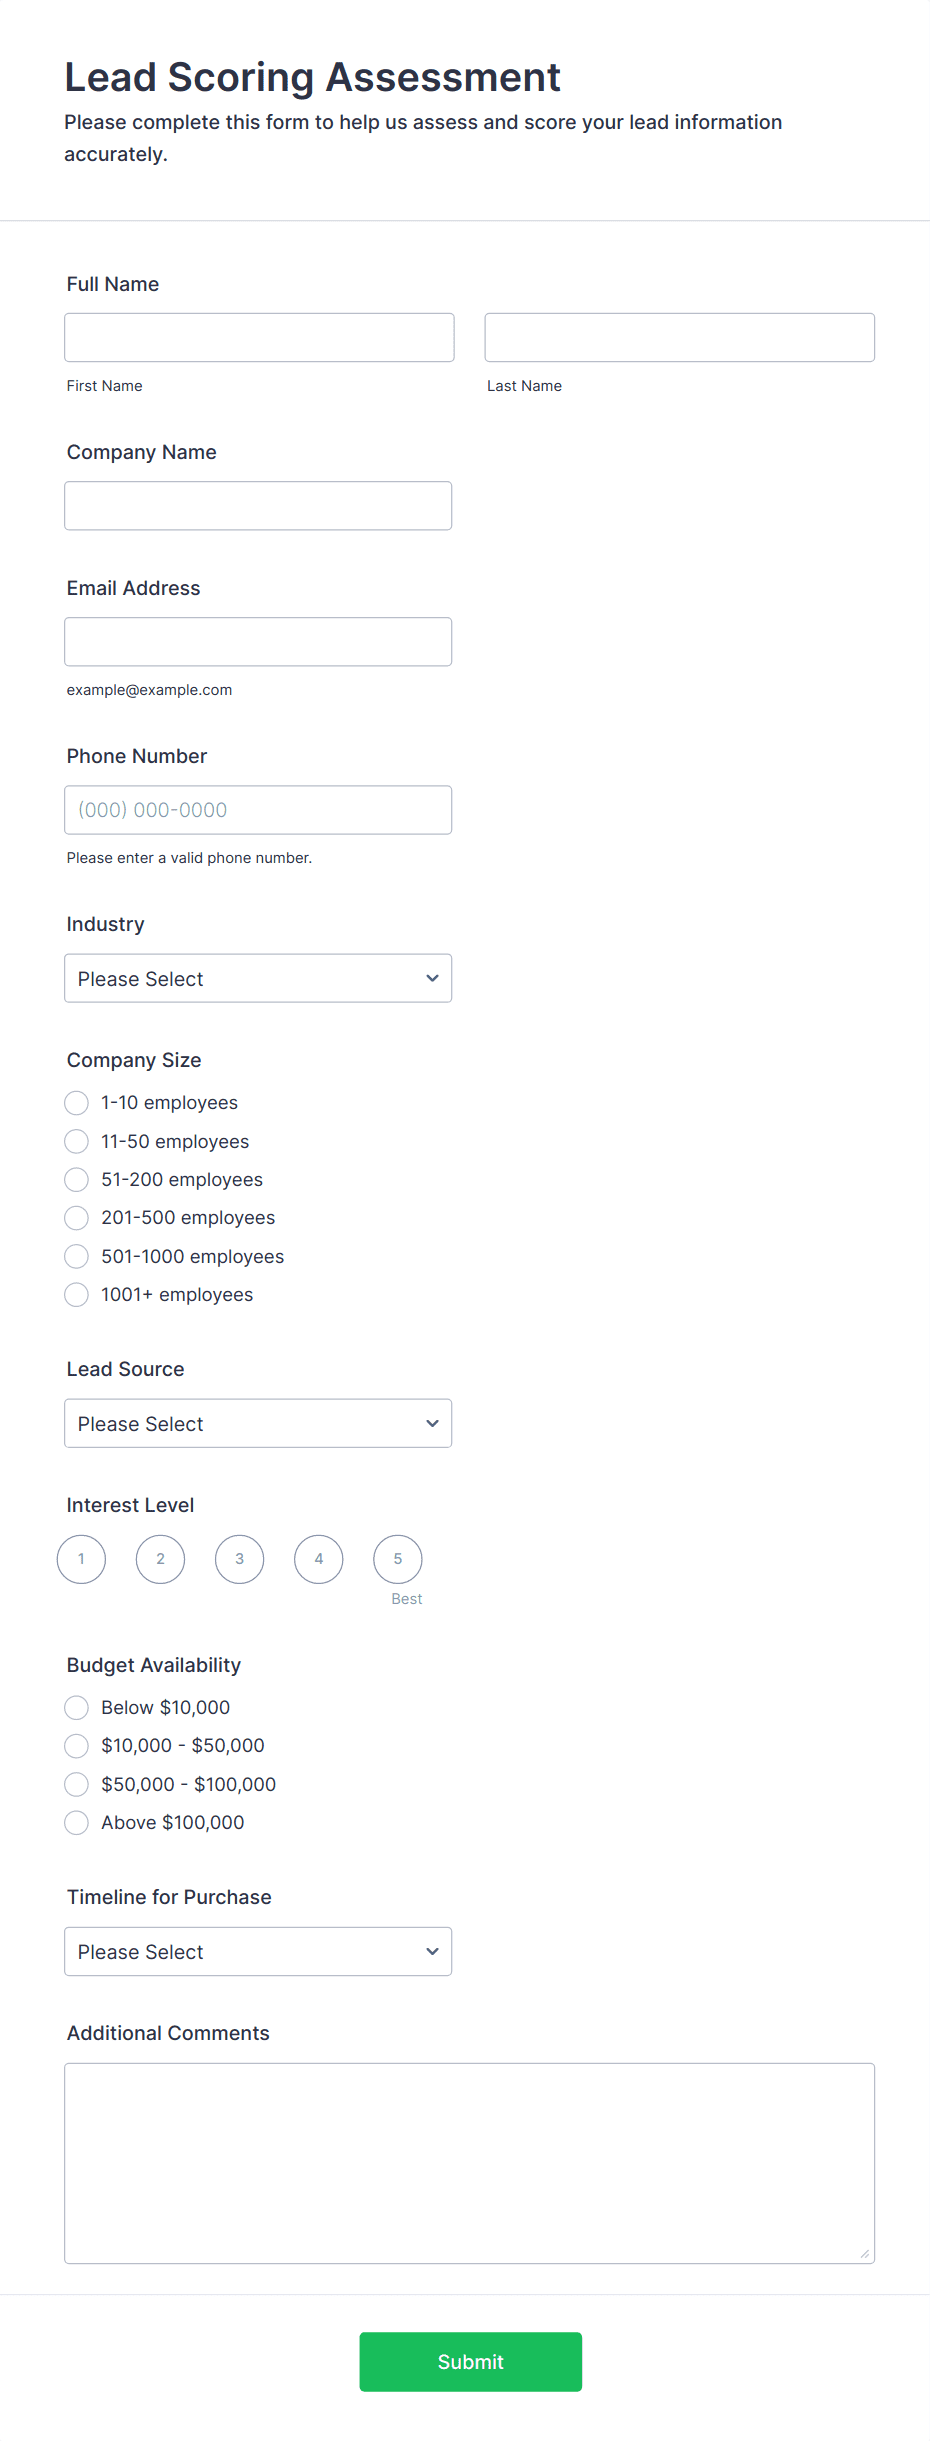
Task: Choose the $50,000 - $100,000 budget
Action: [77, 1784]
